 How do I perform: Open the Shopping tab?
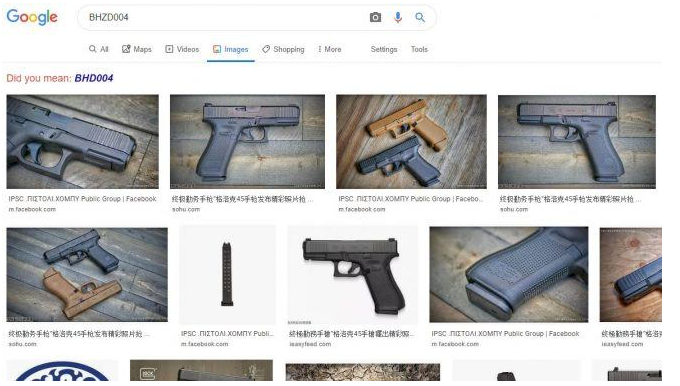(x=283, y=49)
